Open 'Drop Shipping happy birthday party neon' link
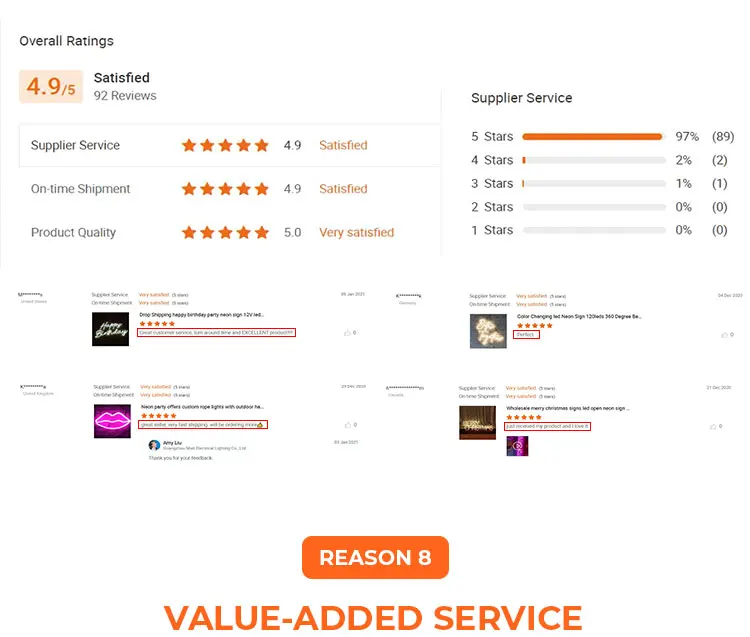750x637 pixels. (201, 314)
